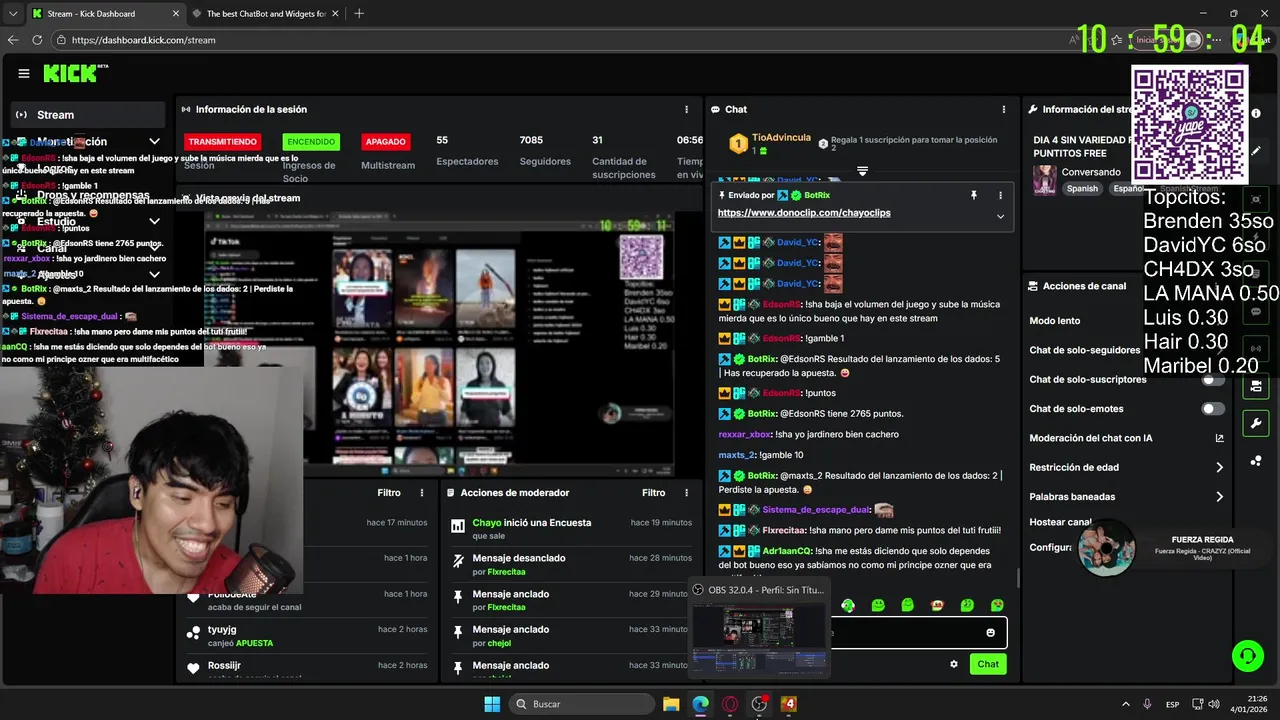
Task: Click Moderación del chat con IA
Action: pyautogui.click(x=1091, y=438)
